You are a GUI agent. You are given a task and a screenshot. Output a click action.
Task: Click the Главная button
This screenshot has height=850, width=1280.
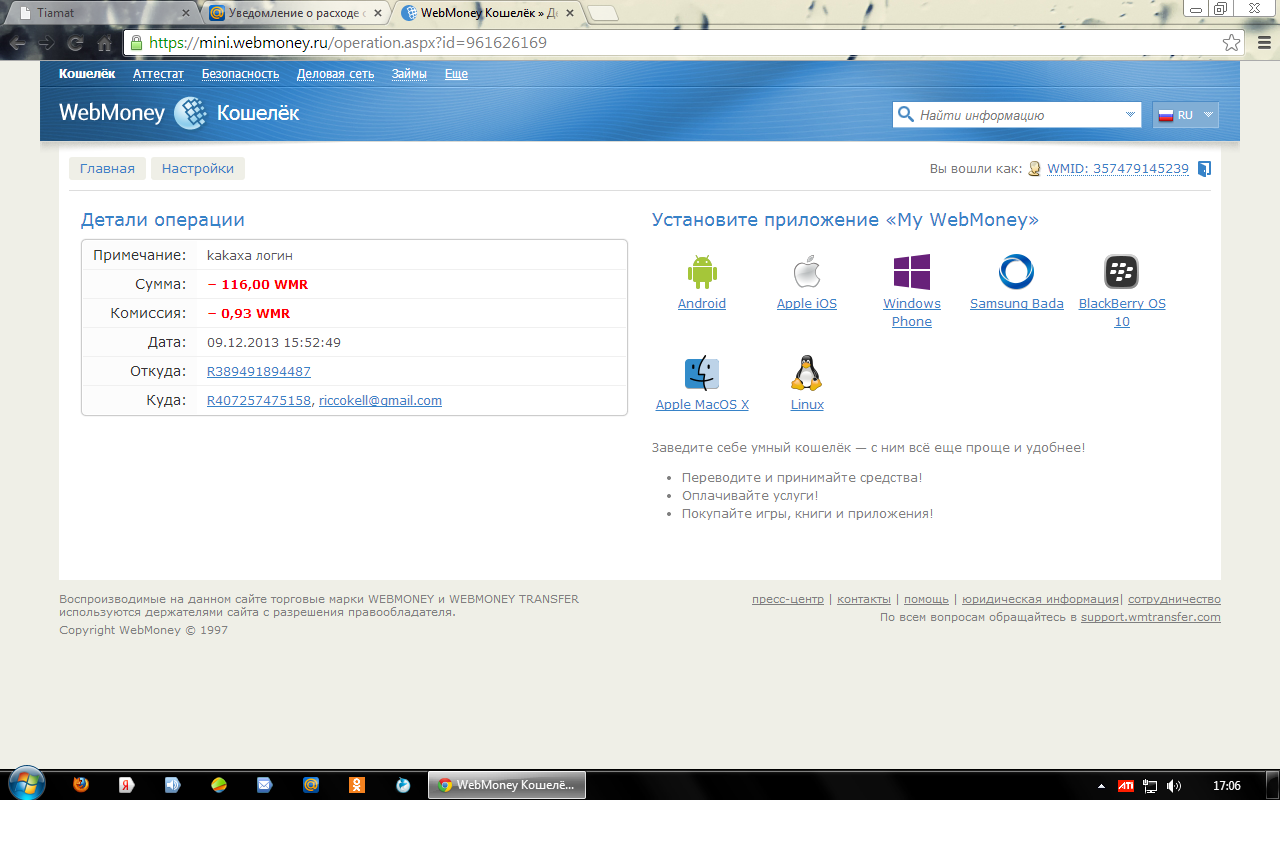(107, 168)
